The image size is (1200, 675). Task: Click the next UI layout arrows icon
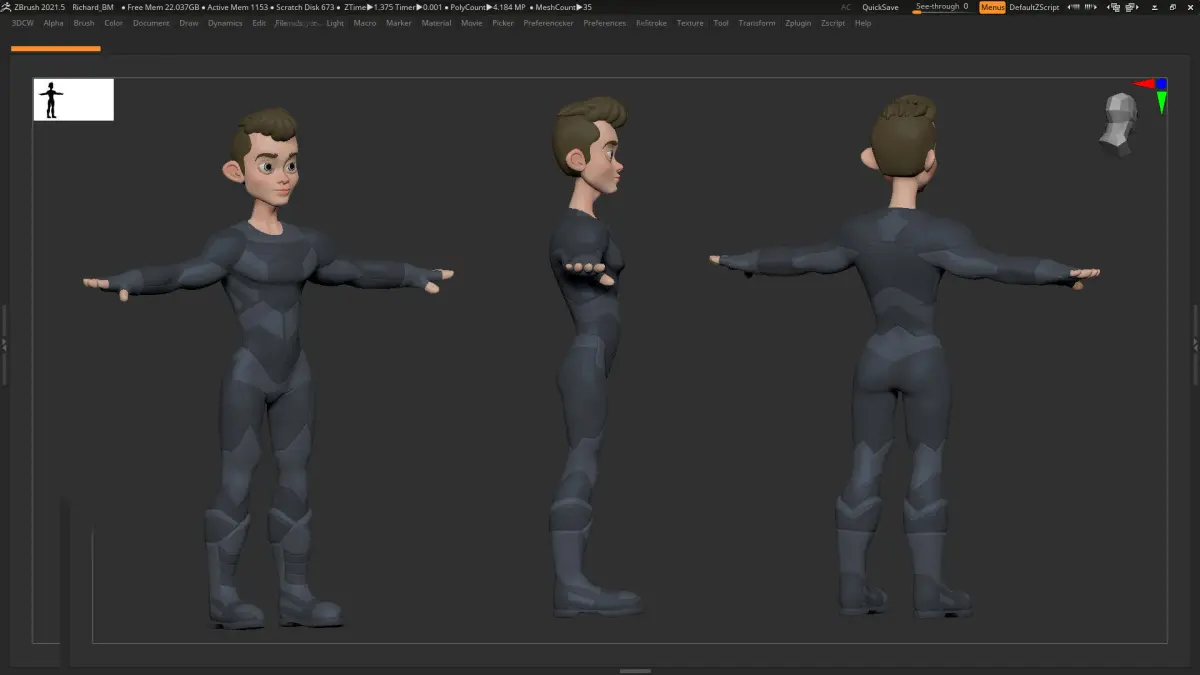coord(1132,7)
